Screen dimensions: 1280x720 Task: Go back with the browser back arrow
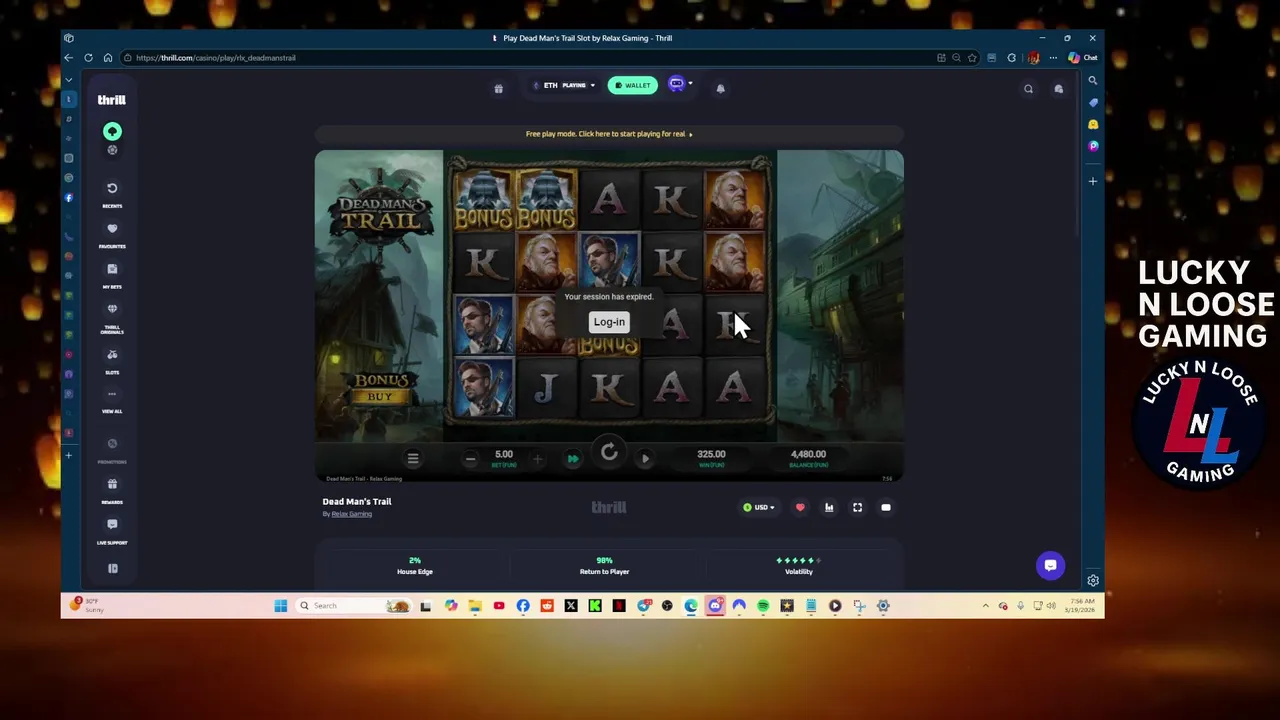pos(68,58)
